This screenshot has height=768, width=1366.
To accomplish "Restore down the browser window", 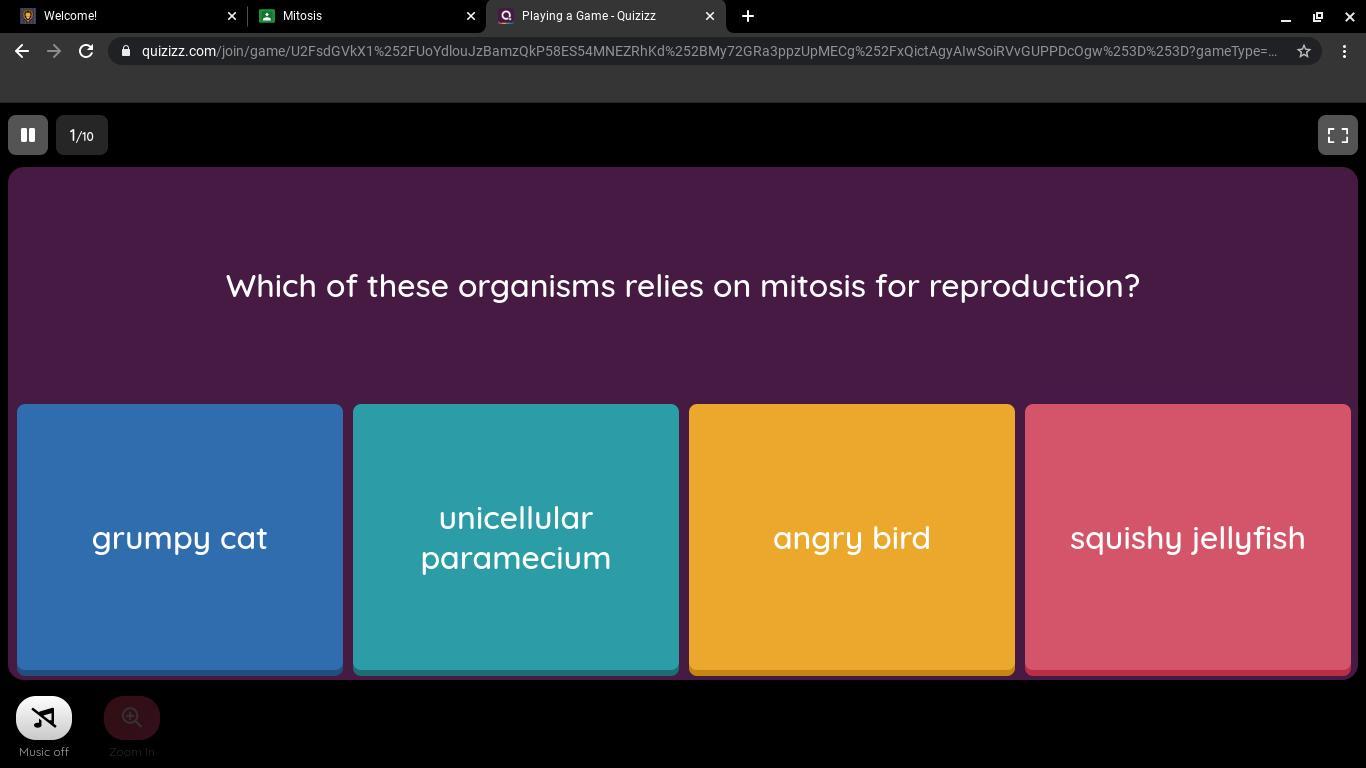I will click(1318, 16).
